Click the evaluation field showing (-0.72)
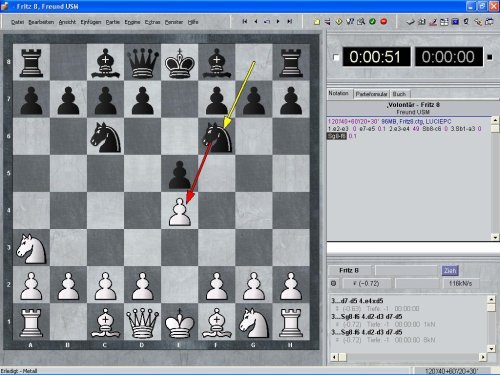This screenshot has height=375, width=500. click(366, 283)
